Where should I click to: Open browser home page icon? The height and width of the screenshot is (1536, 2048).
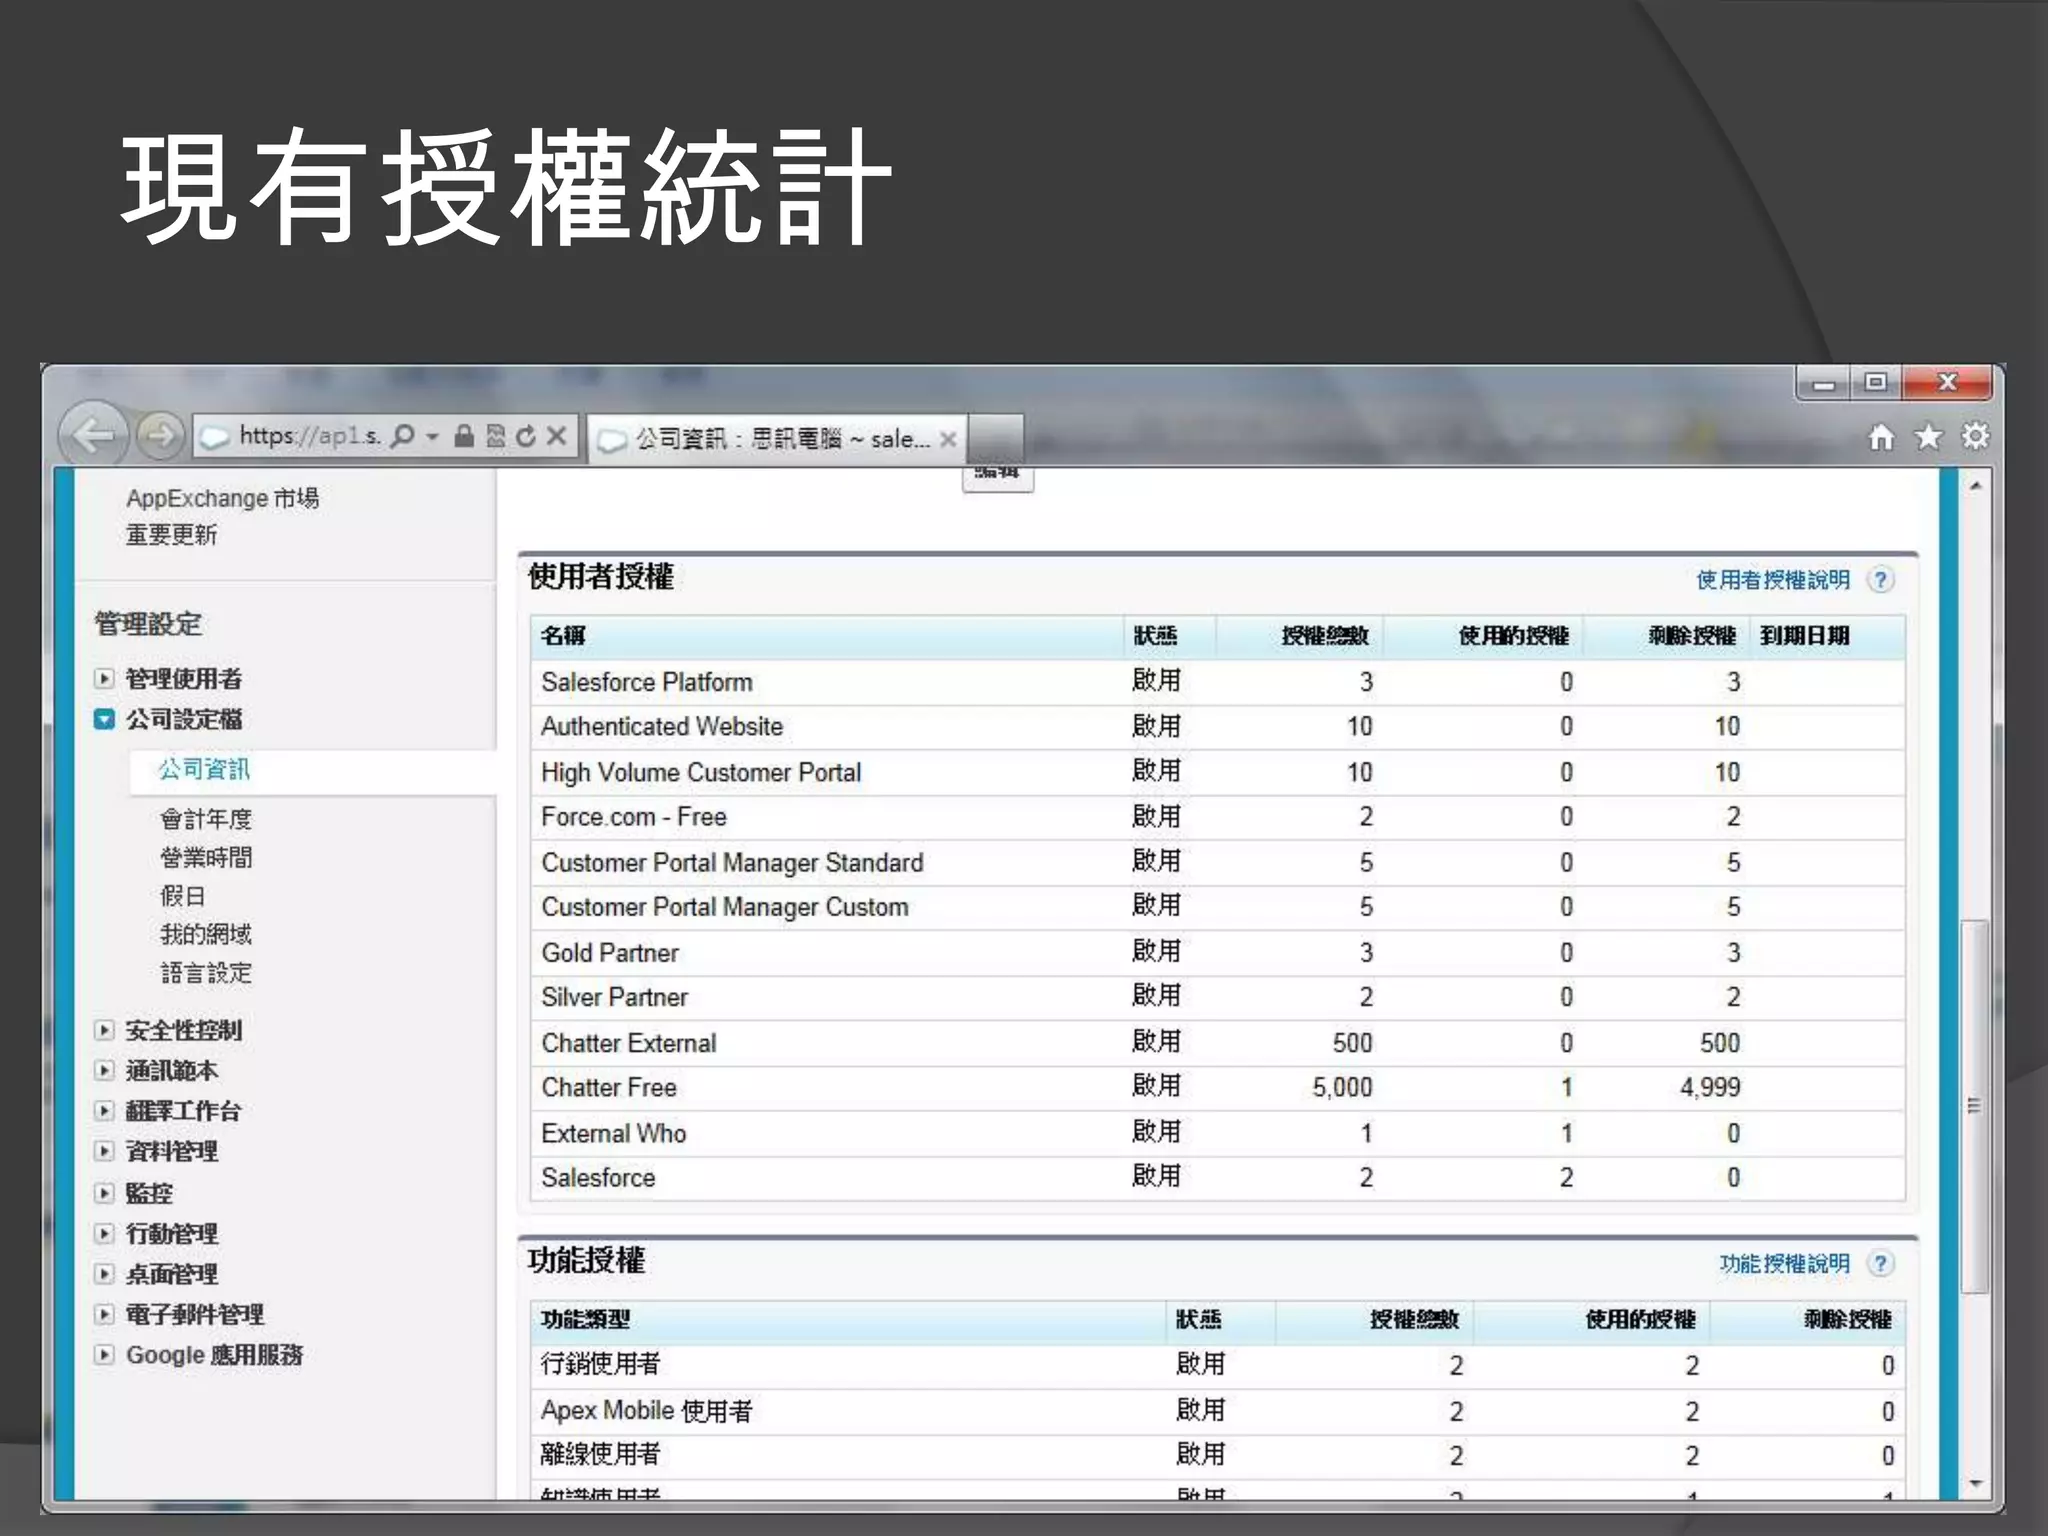coord(1881,437)
